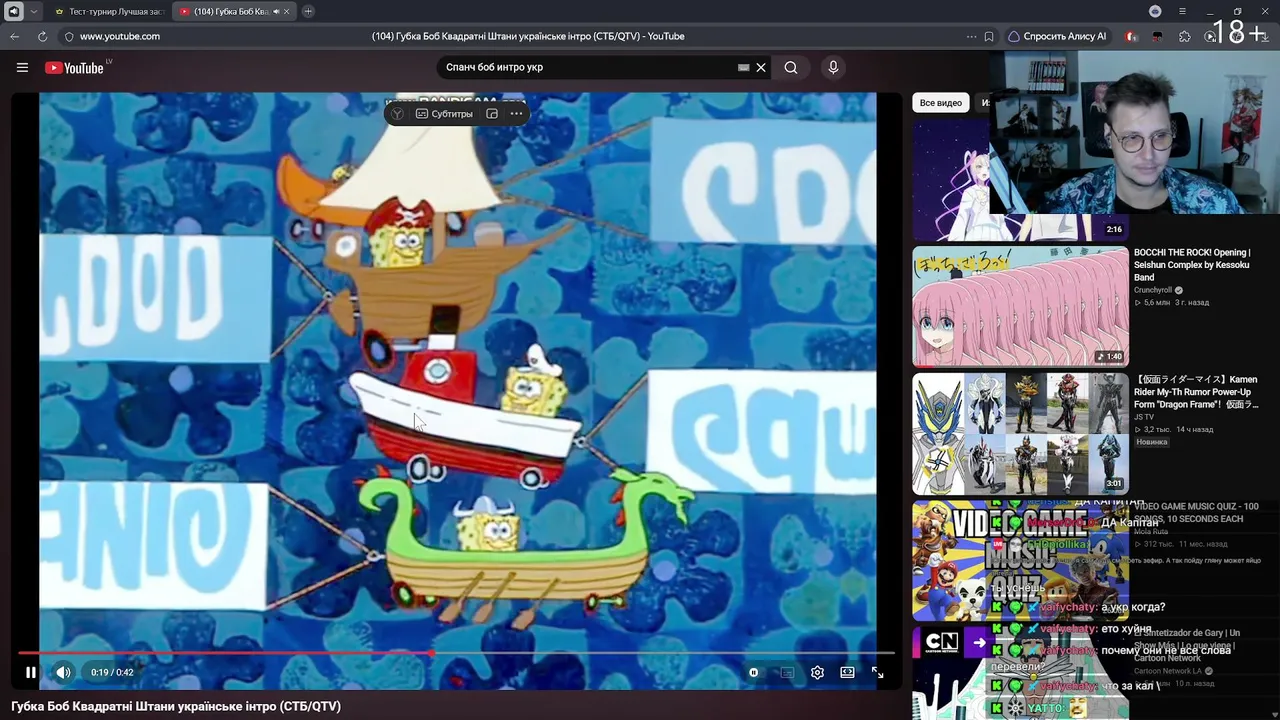The image size is (1280, 720).
Task: Click the 0:19 / 0:42 time display
Action: point(112,672)
